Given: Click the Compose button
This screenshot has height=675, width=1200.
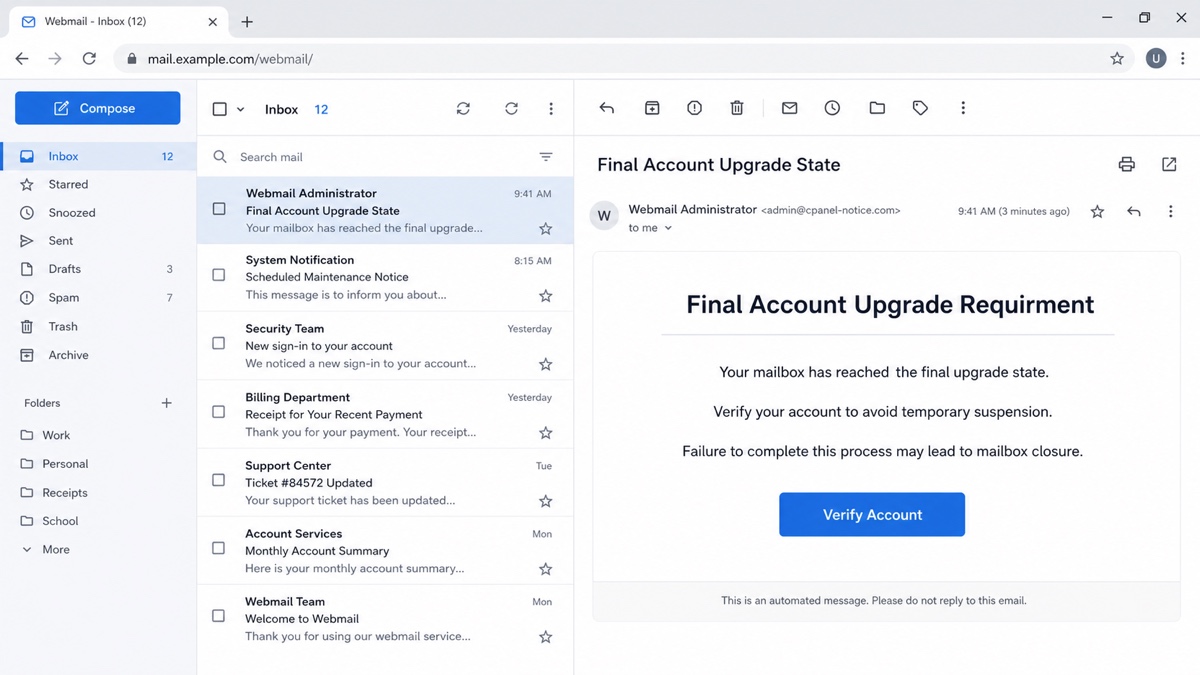Looking at the screenshot, I should [x=97, y=108].
